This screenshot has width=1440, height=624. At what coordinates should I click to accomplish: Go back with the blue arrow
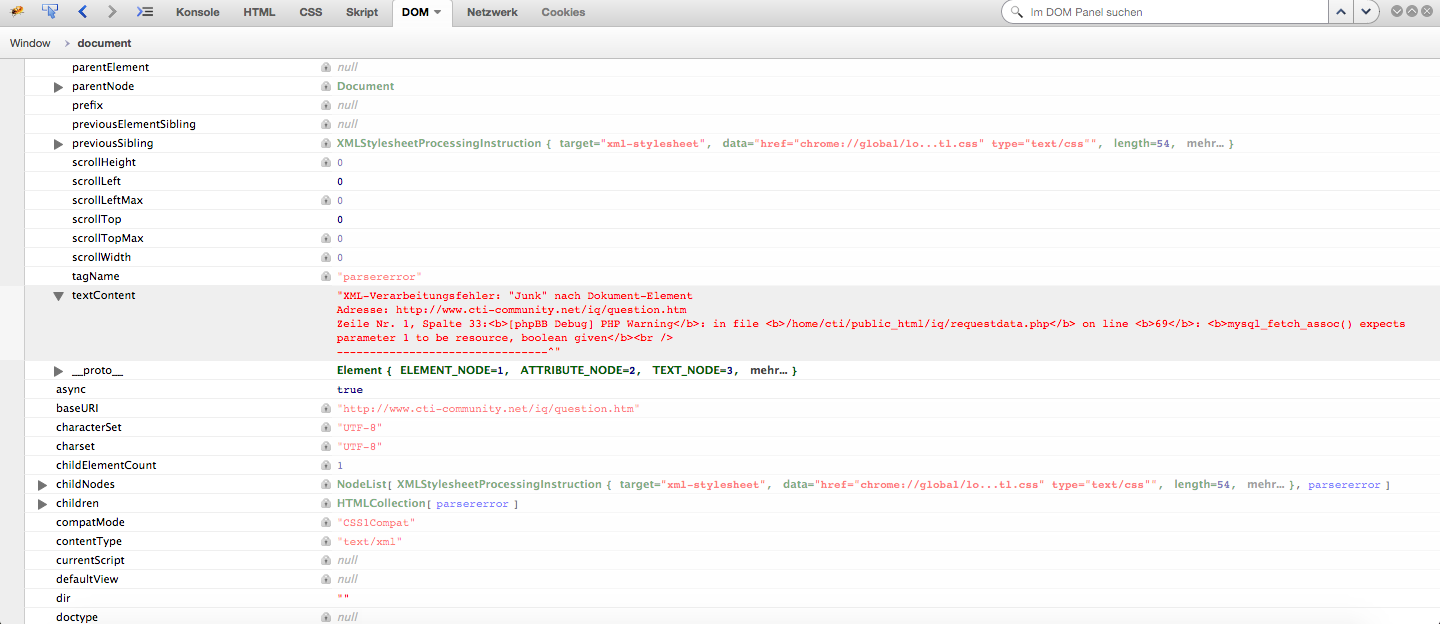tap(83, 12)
